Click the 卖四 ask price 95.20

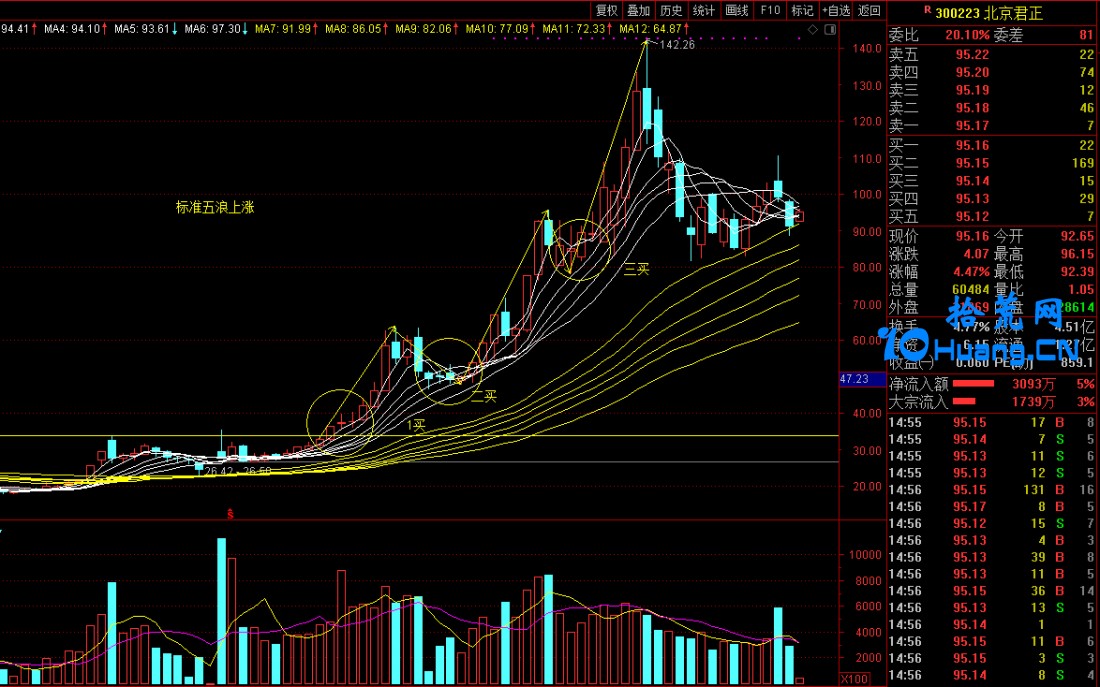coord(972,72)
